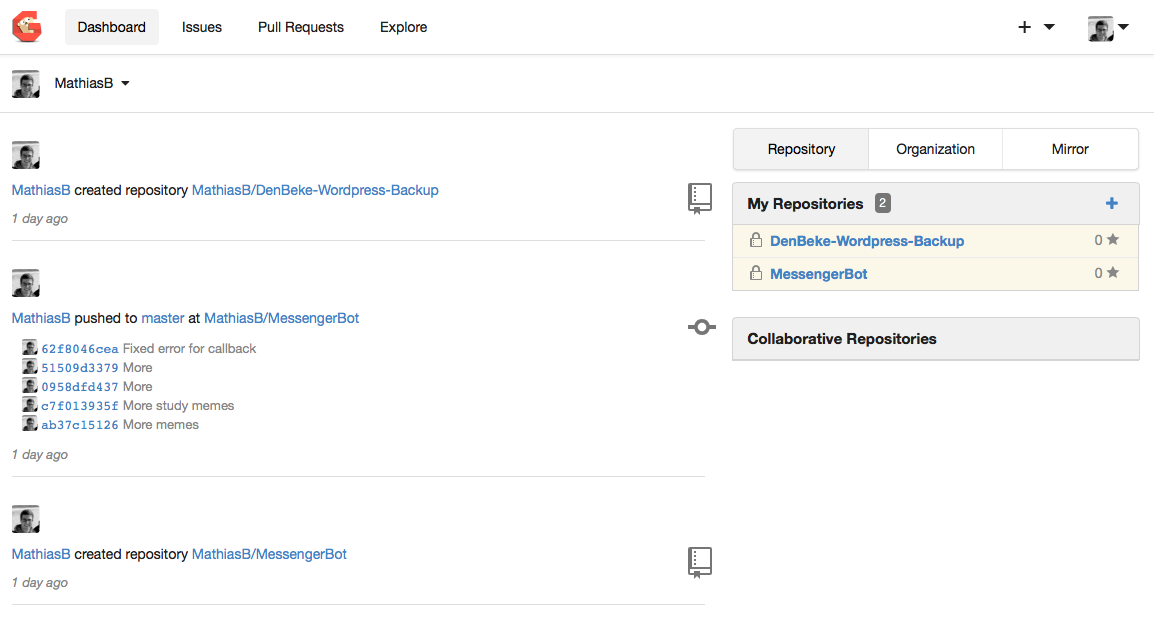Open commit 62f8046cea link
The width and height of the screenshot is (1154, 617).
[x=80, y=349]
